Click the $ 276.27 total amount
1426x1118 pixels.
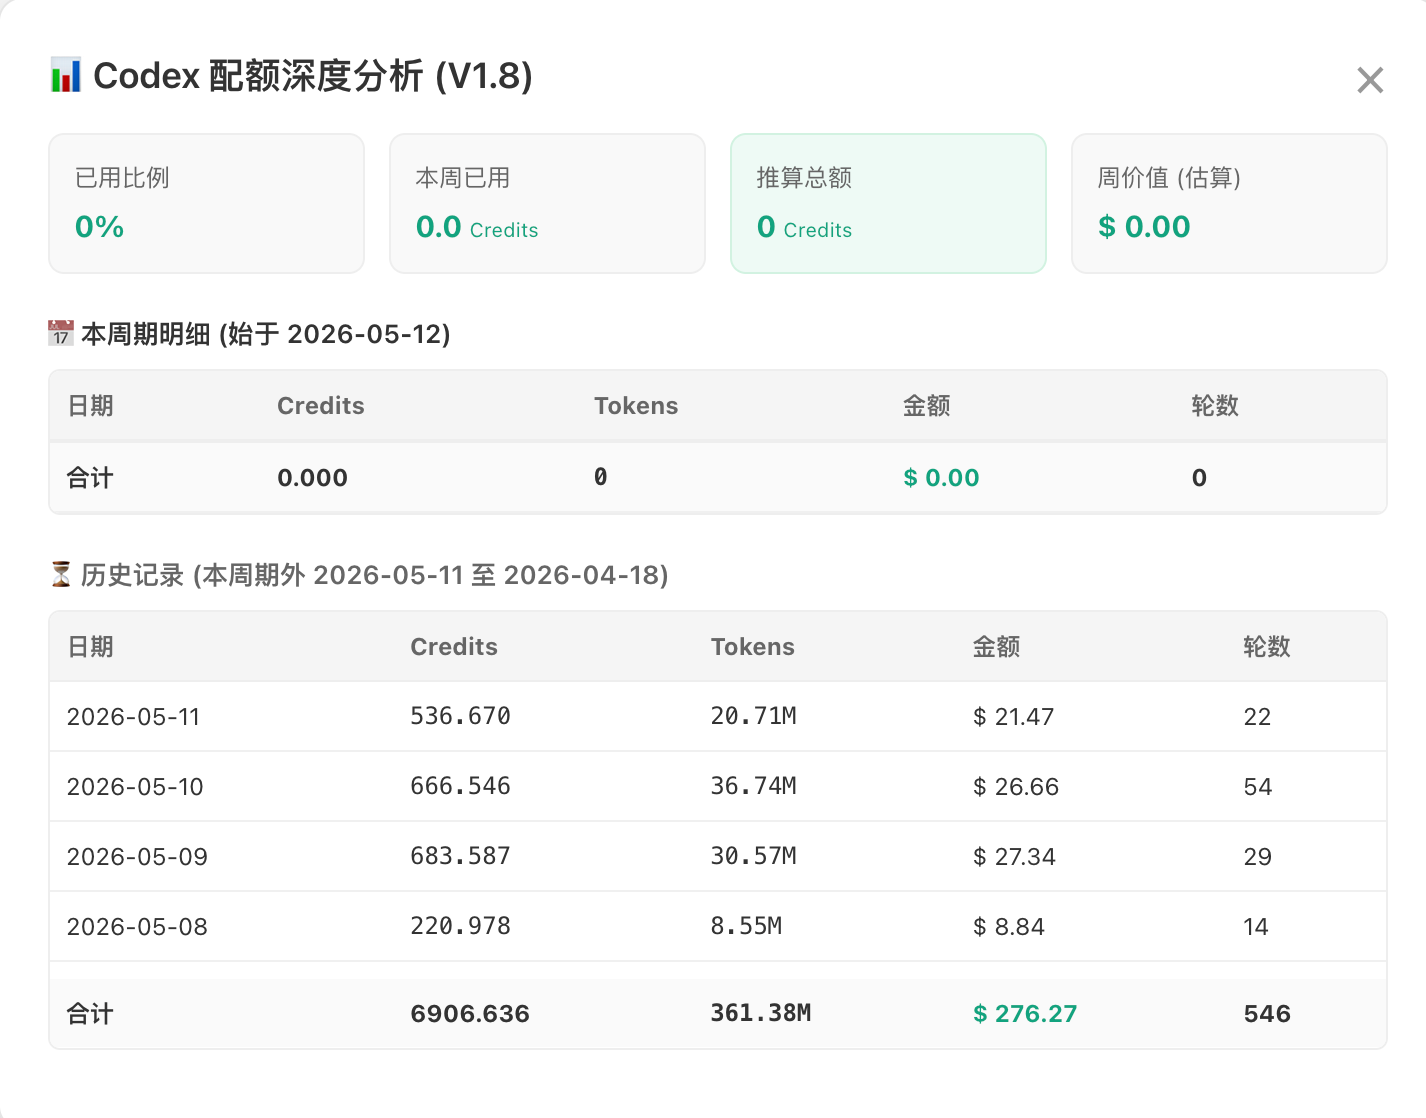click(1025, 1014)
